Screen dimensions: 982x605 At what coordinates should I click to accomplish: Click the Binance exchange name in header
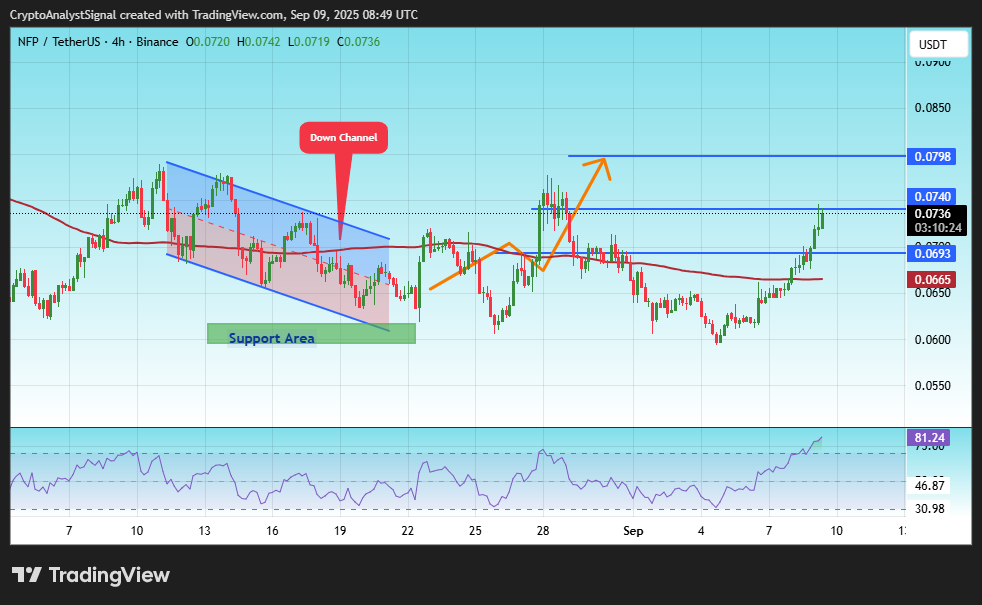(x=157, y=42)
